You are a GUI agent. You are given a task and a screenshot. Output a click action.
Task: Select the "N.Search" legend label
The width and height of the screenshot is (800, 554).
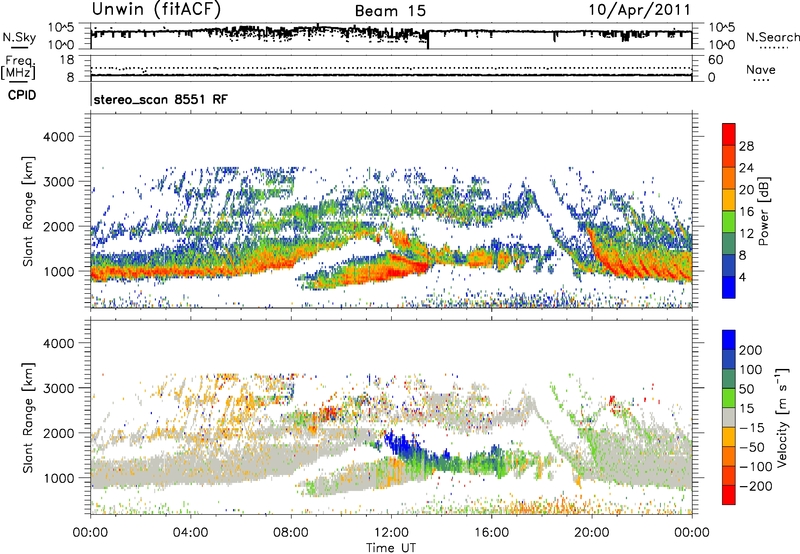point(772,37)
